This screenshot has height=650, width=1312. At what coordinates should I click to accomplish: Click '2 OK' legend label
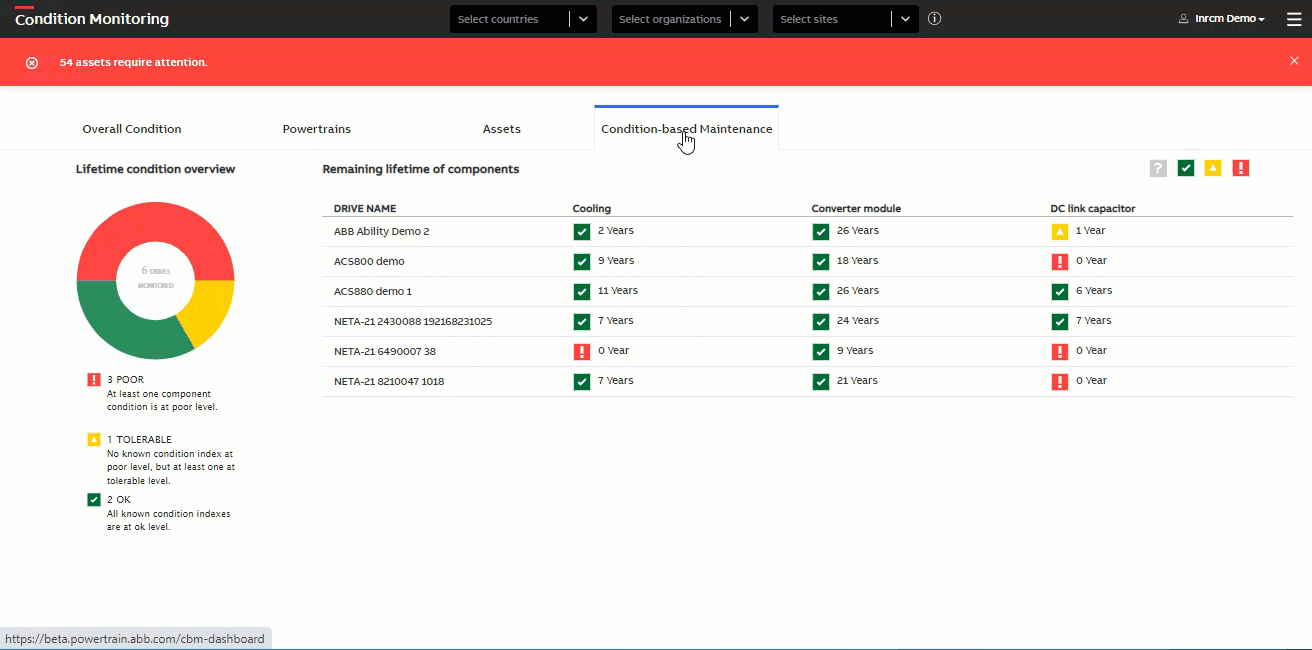tap(119, 500)
